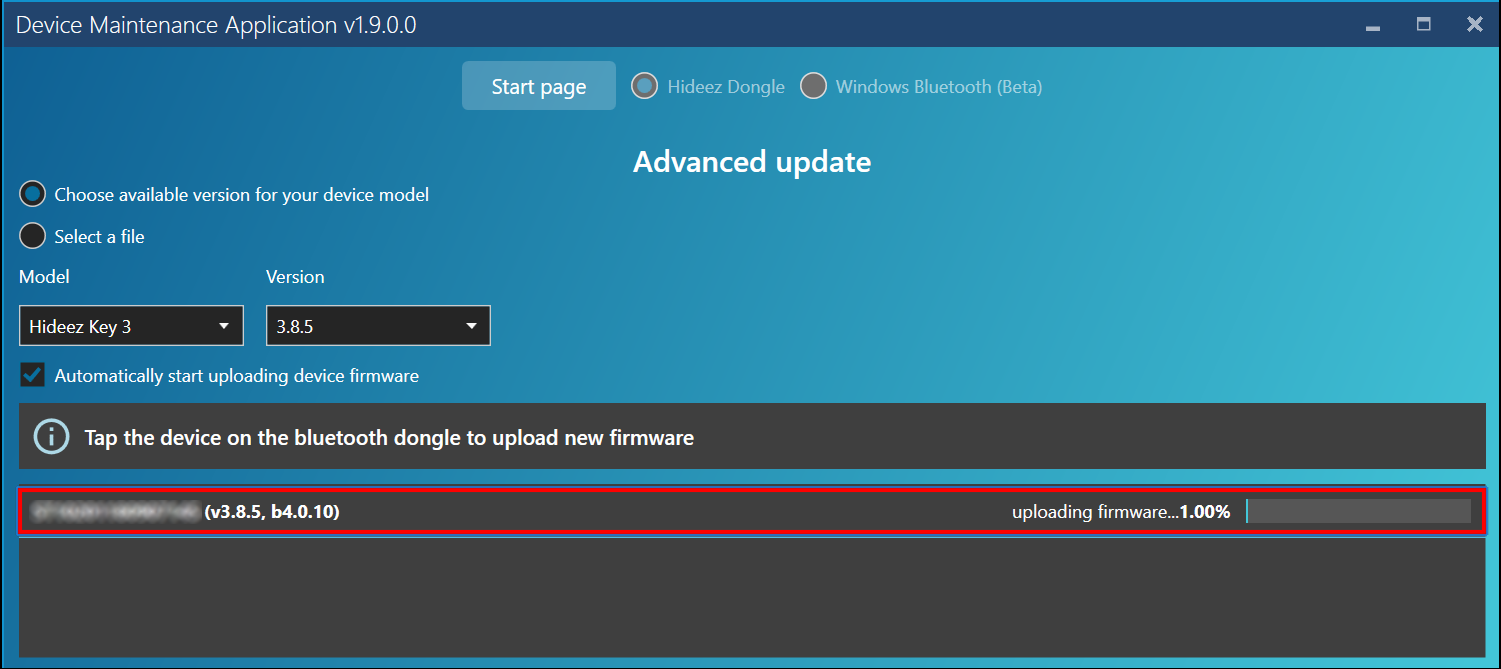The width and height of the screenshot is (1501, 669).
Task: Open the Model dropdown showing Hideez Key 3
Action: click(131, 326)
